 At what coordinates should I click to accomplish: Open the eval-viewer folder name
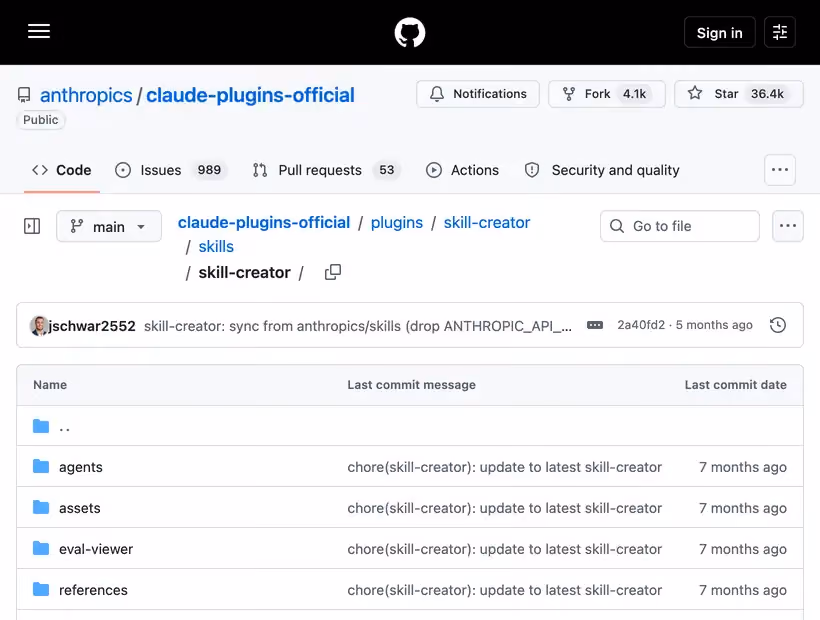pos(96,549)
